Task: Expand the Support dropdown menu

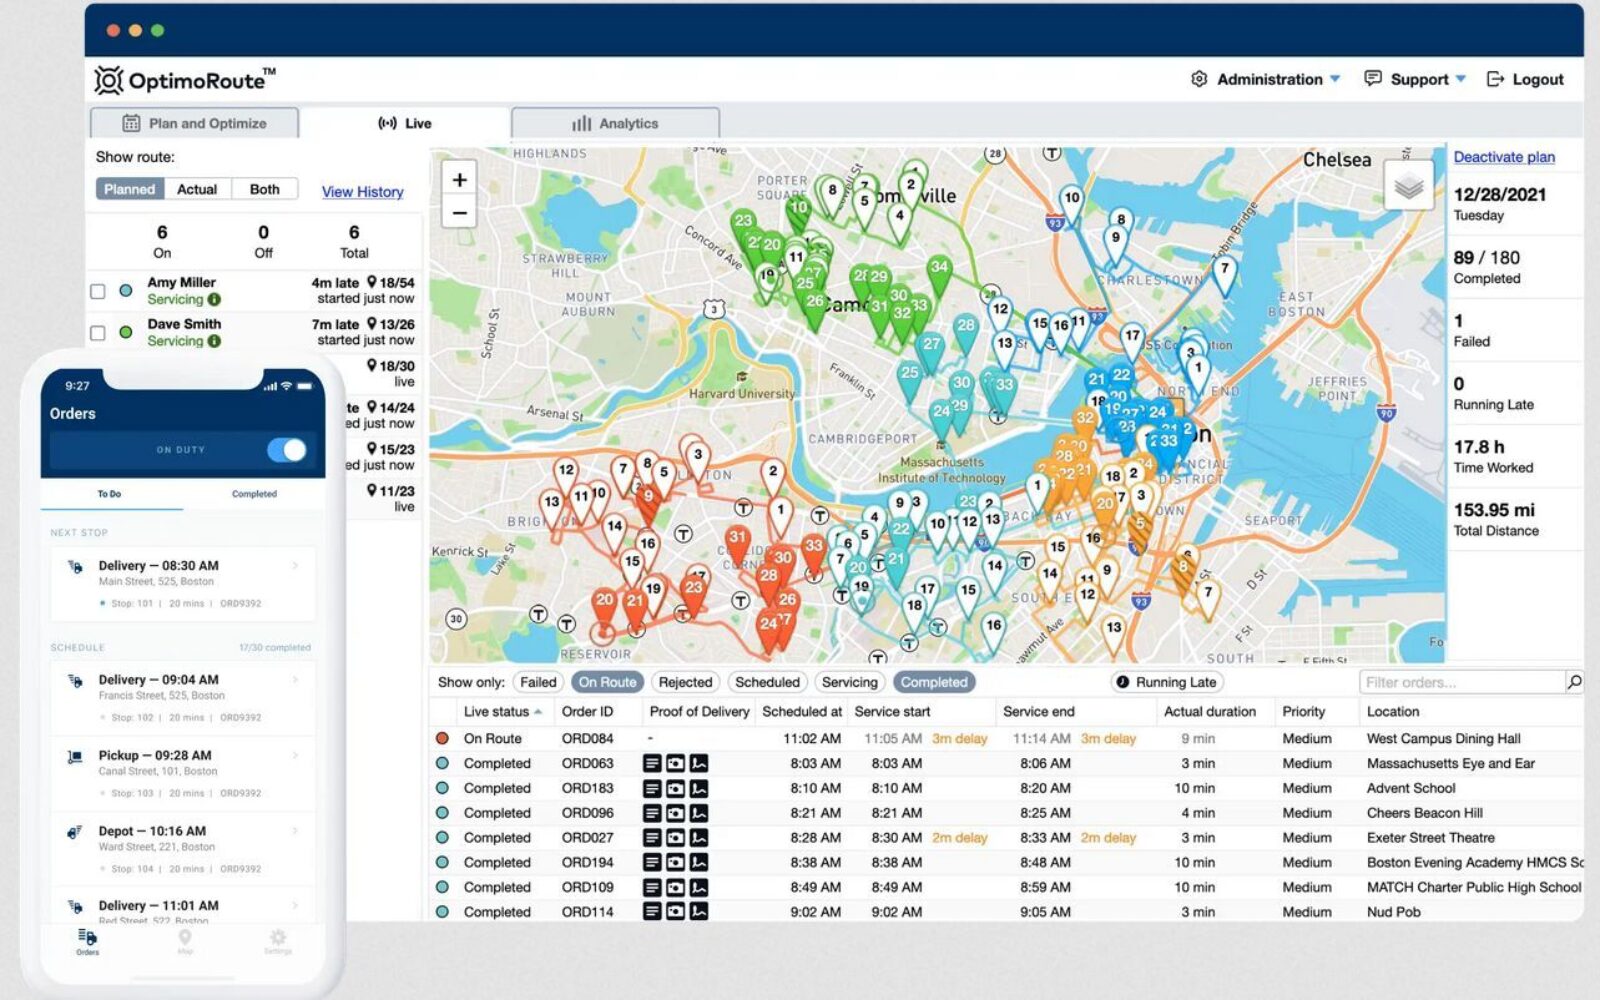Action: (1416, 80)
